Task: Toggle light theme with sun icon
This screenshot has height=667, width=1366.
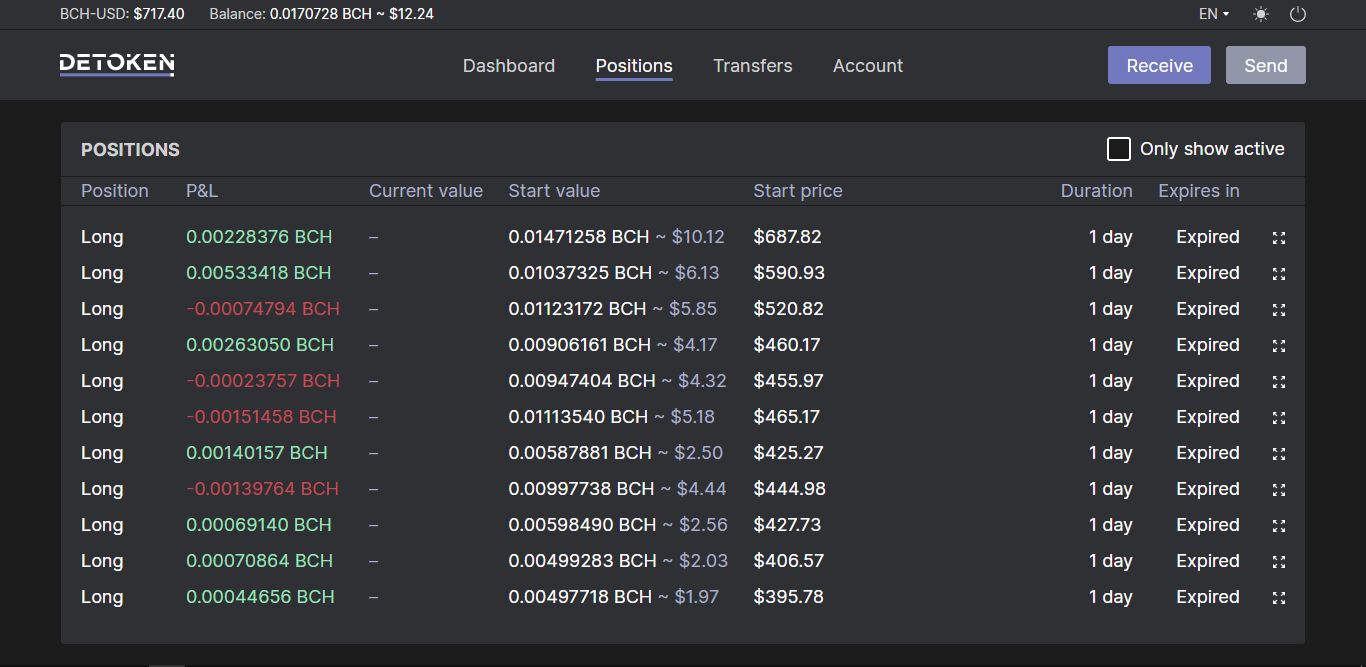Action: click(1260, 14)
